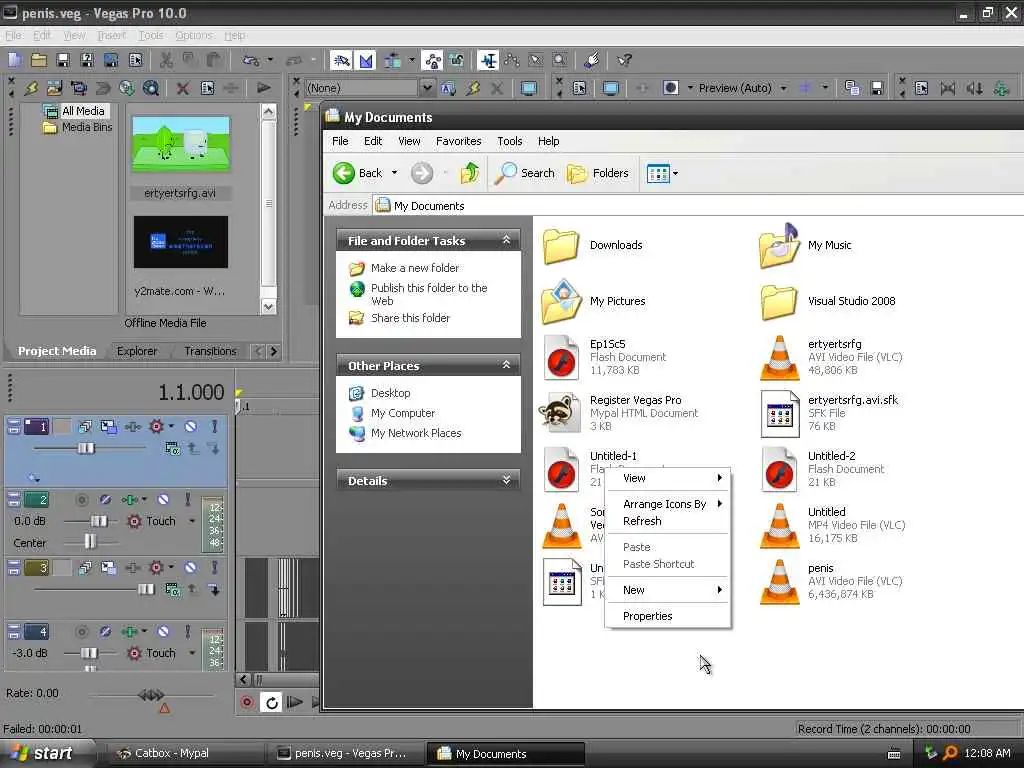Collapse the File and Folder Tasks panel

(x=506, y=240)
